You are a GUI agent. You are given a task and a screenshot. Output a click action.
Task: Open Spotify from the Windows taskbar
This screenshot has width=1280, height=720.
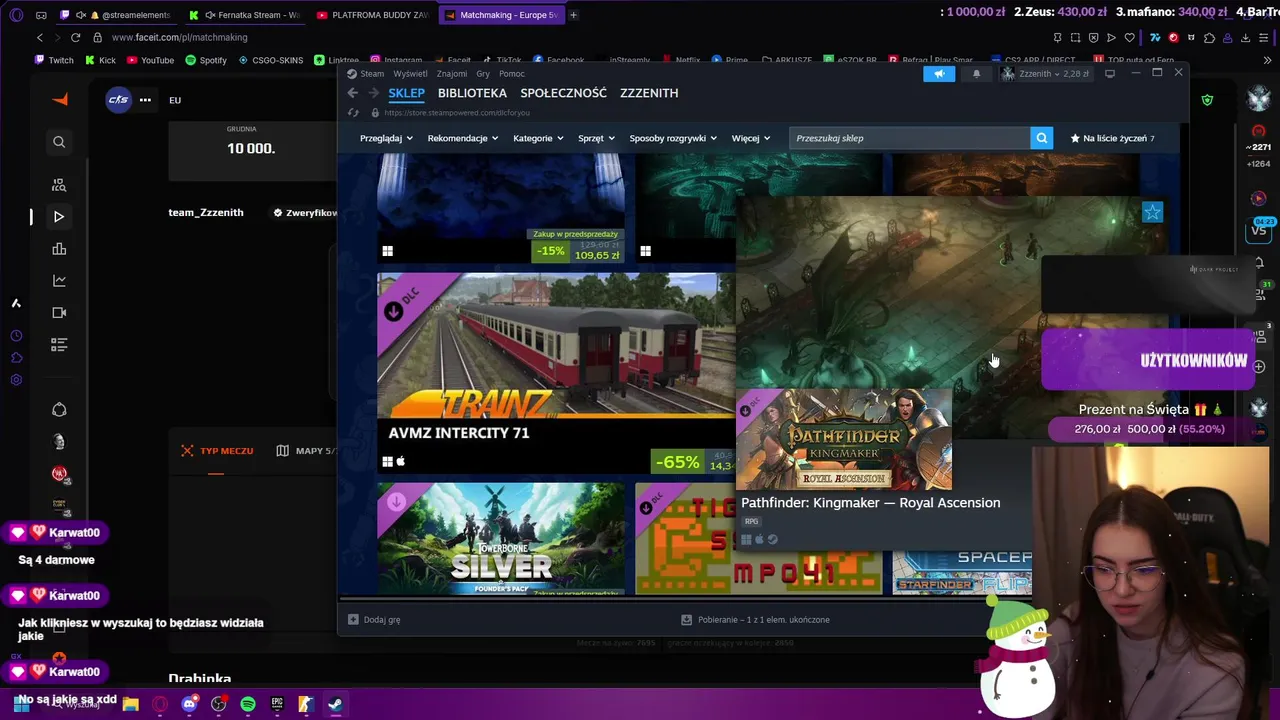[x=248, y=704]
